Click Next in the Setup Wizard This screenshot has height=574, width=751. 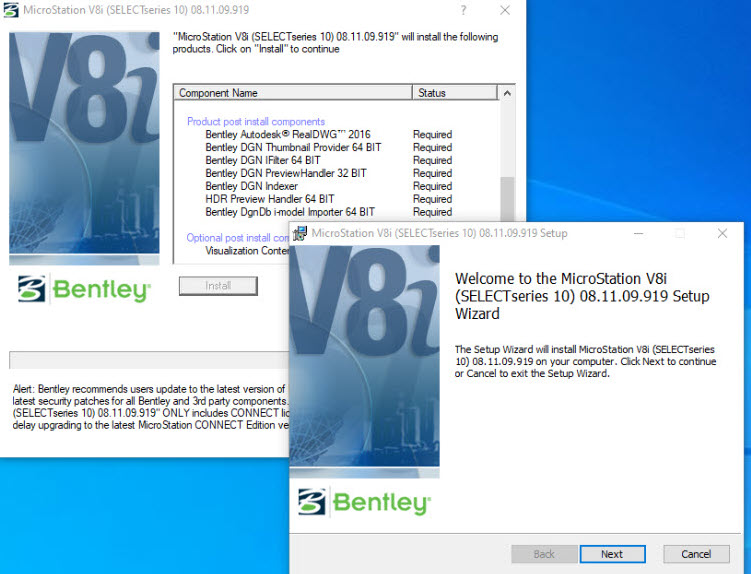[612, 554]
